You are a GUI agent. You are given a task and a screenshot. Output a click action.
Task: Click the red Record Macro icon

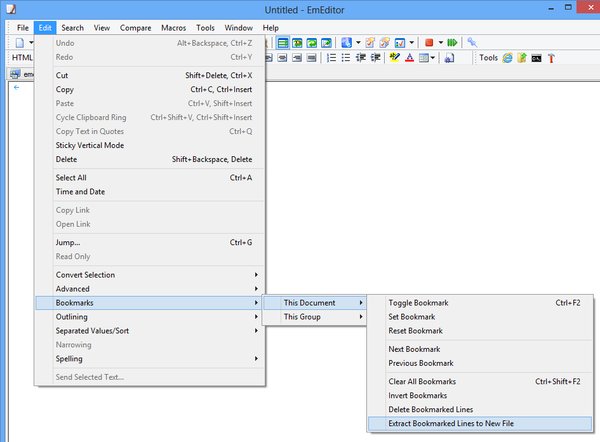pyautogui.click(x=428, y=43)
